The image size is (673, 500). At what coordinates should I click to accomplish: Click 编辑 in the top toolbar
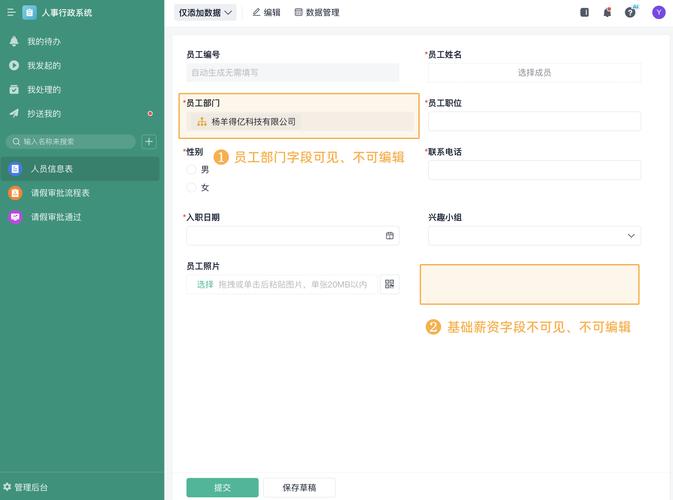(x=266, y=12)
